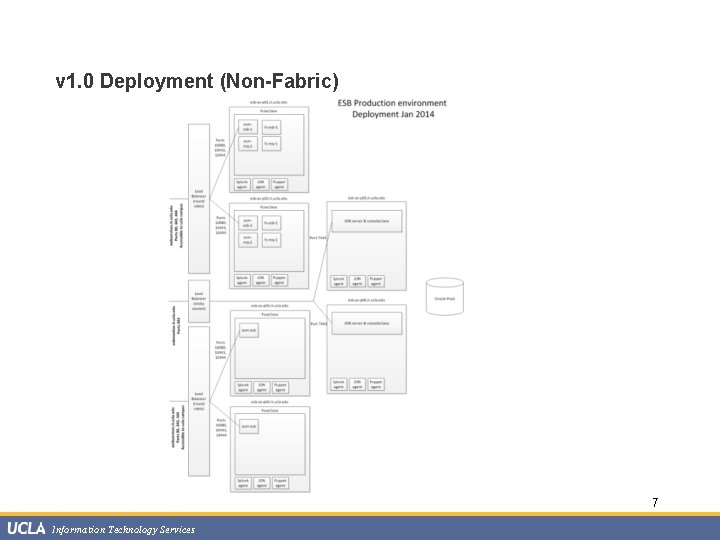This screenshot has height=540, width=720.
Task: Click Splunk agent in upper JON server box
Action: (x=338, y=281)
